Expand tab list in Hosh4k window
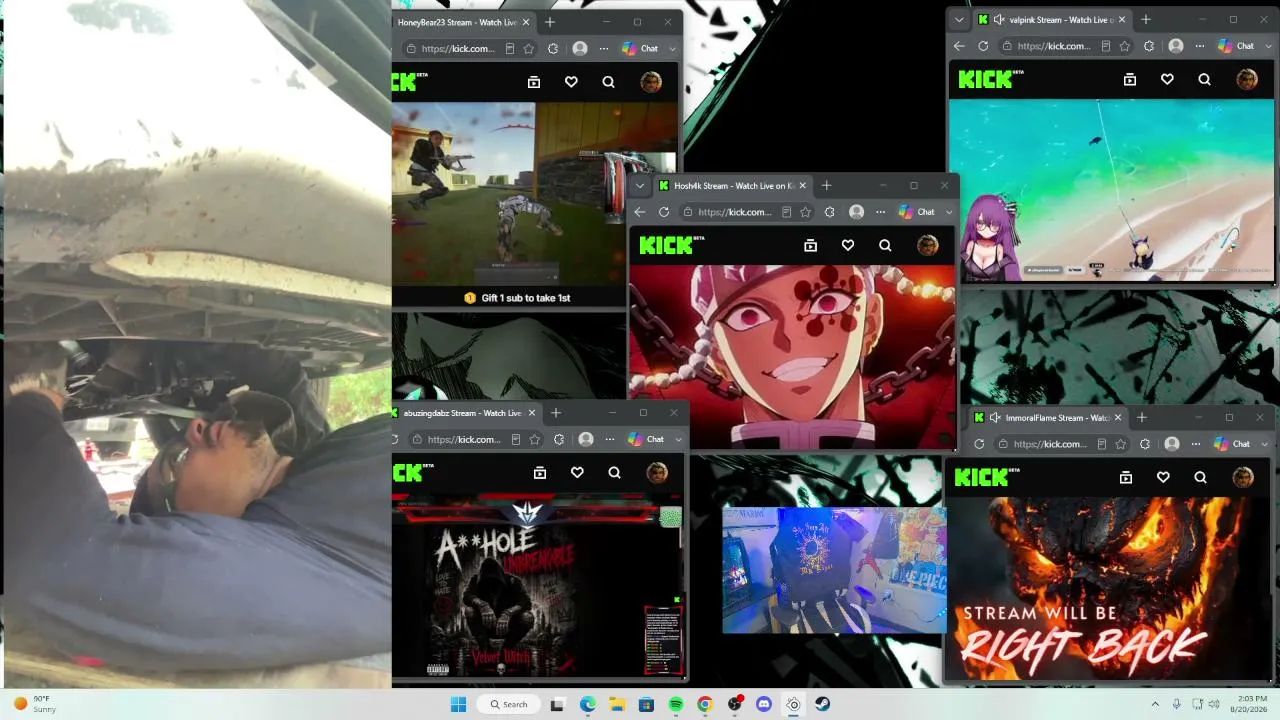The image size is (1280, 720). point(640,186)
